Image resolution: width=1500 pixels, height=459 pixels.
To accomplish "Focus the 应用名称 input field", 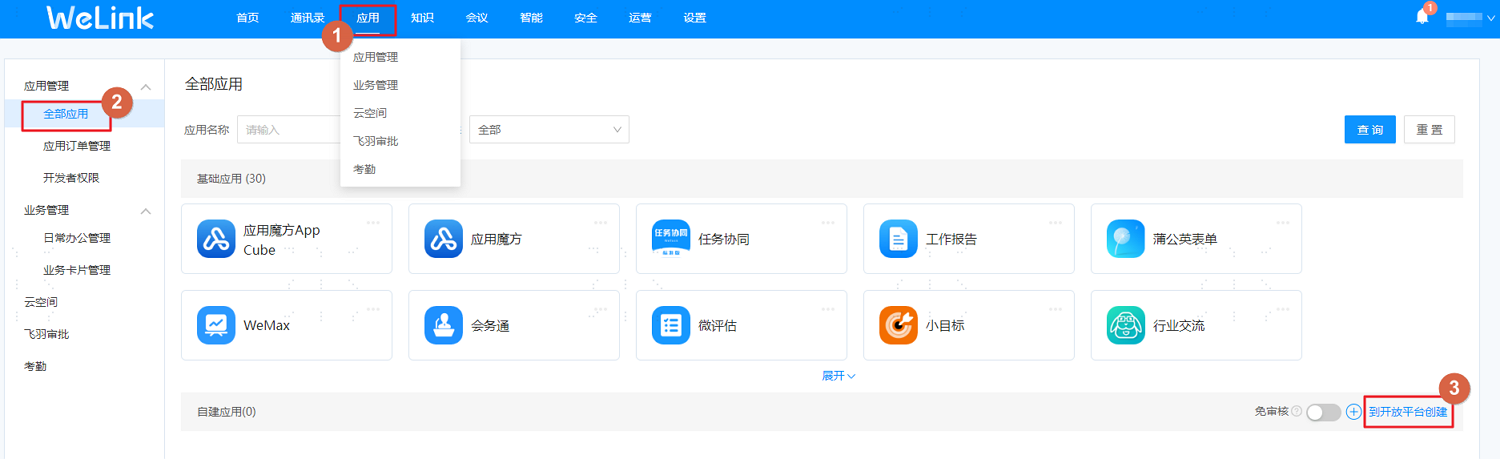I will click(x=289, y=130).
